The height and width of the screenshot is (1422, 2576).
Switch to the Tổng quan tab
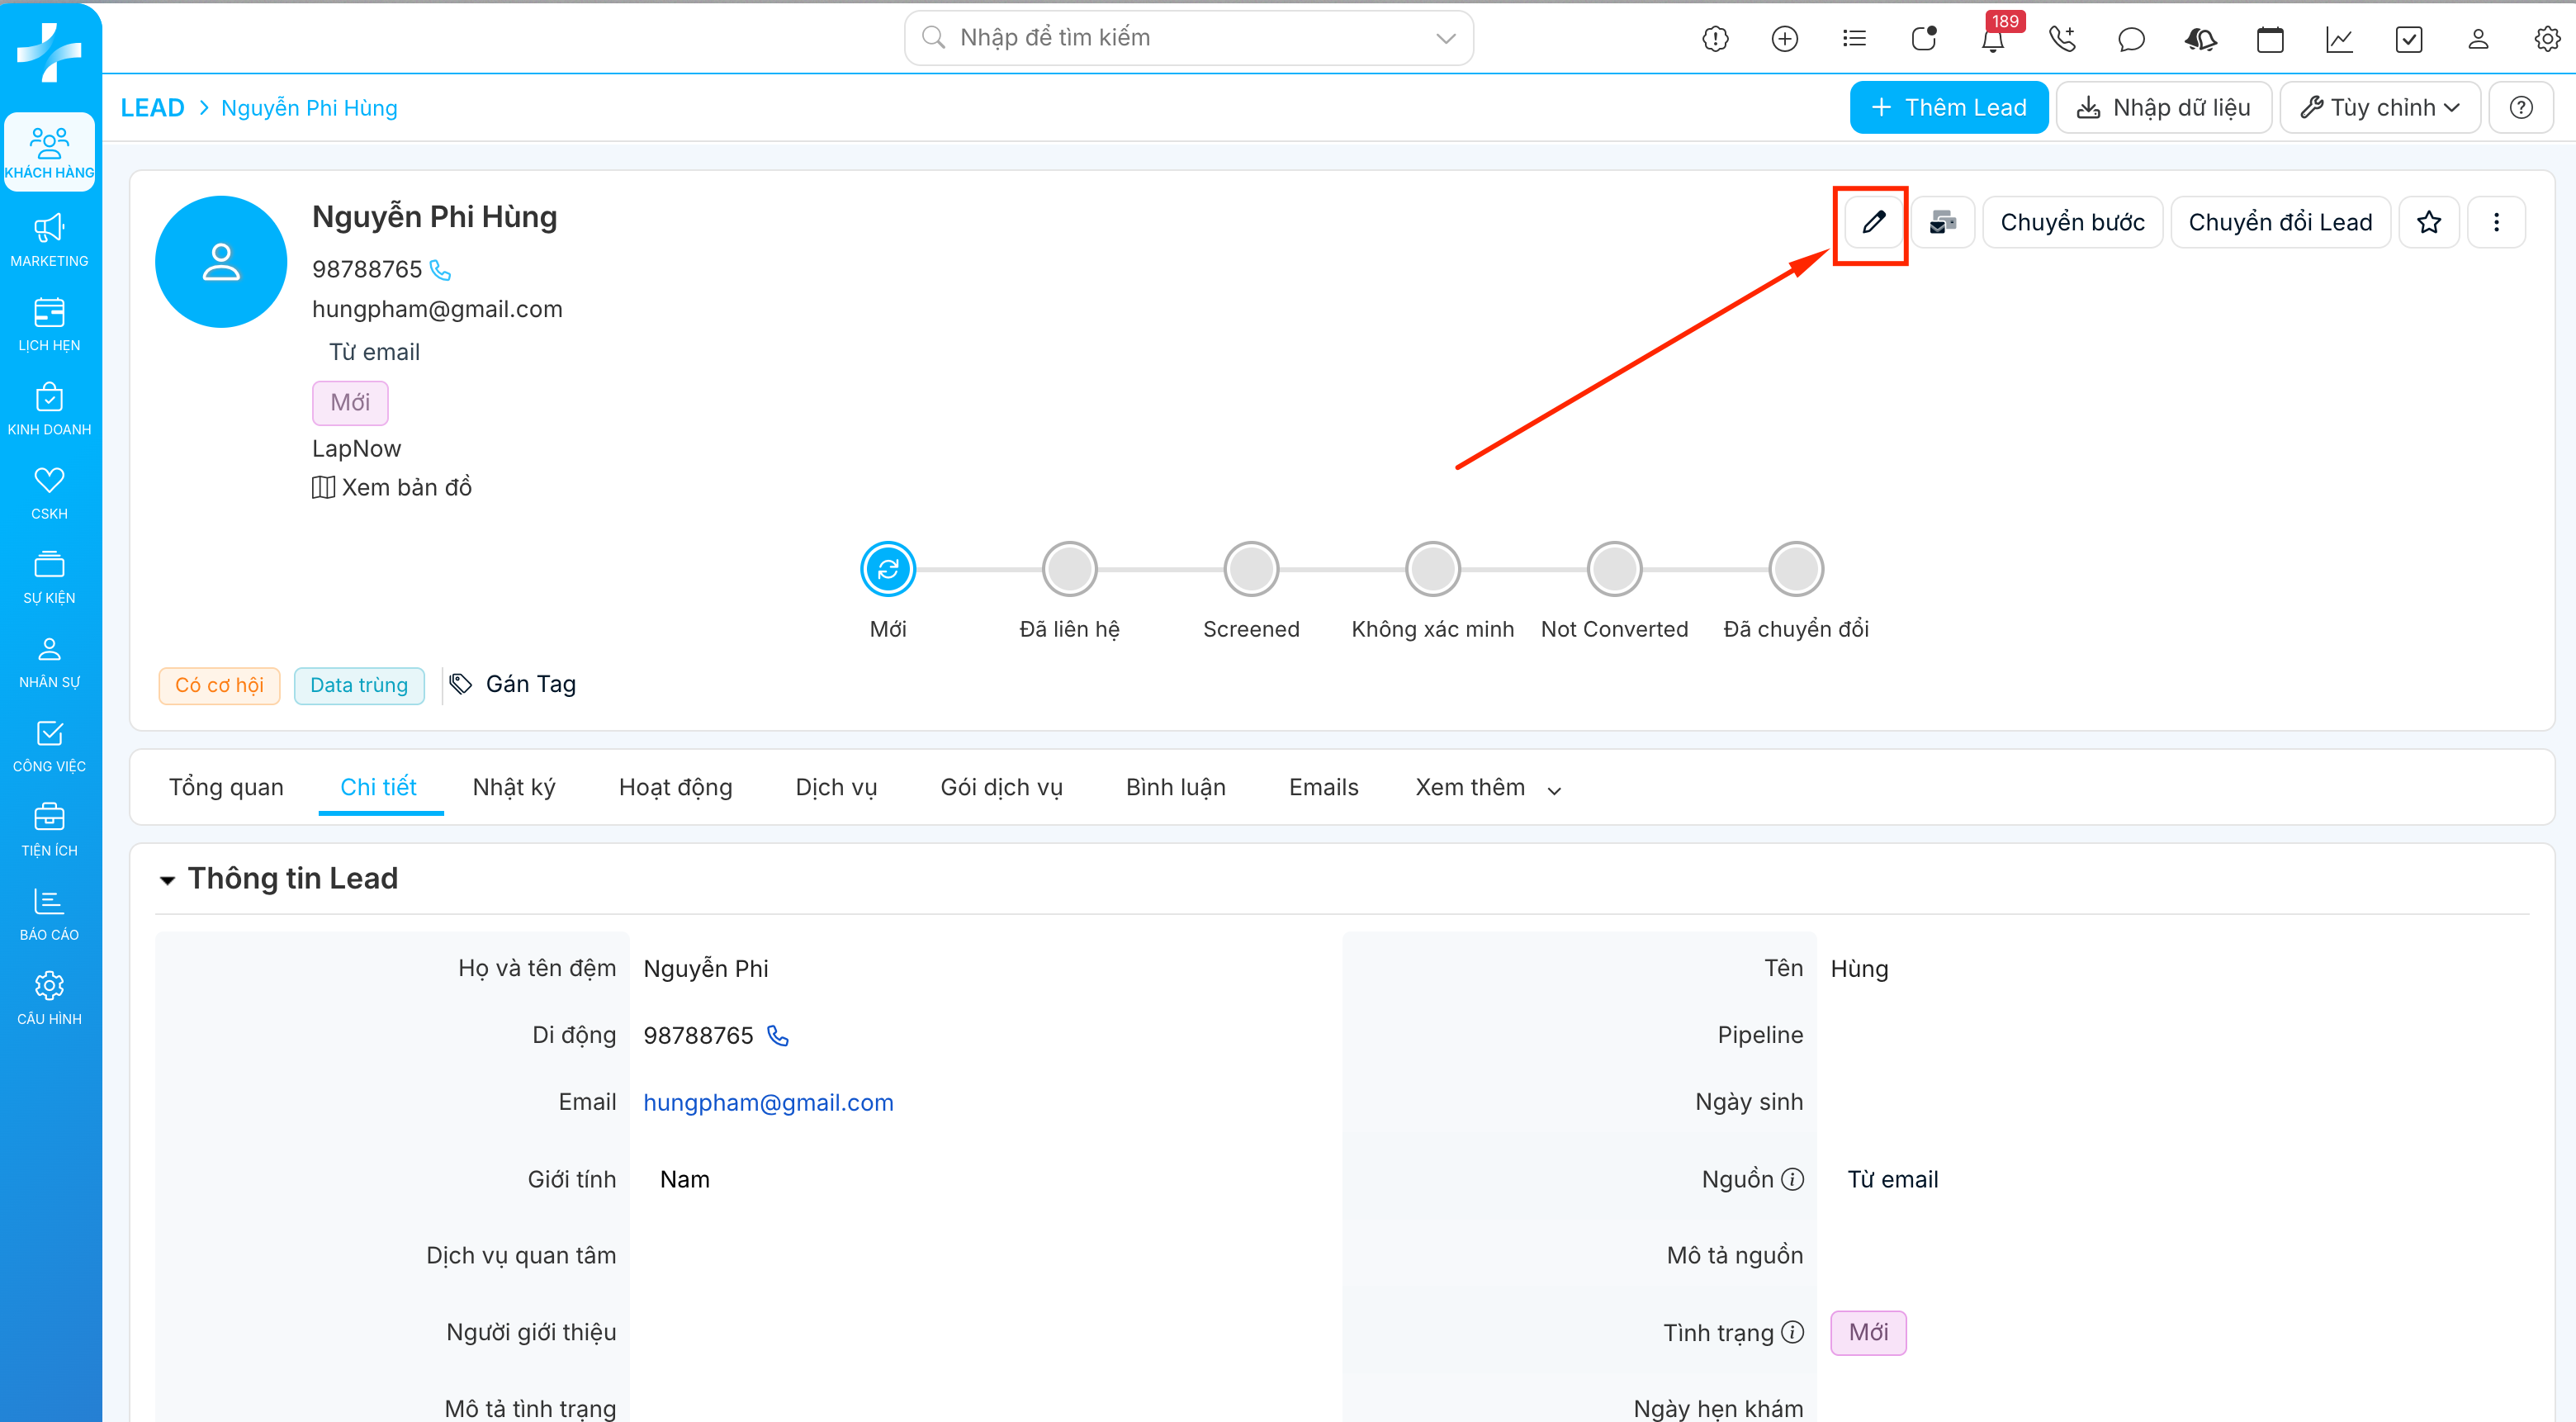click(226, 788)
